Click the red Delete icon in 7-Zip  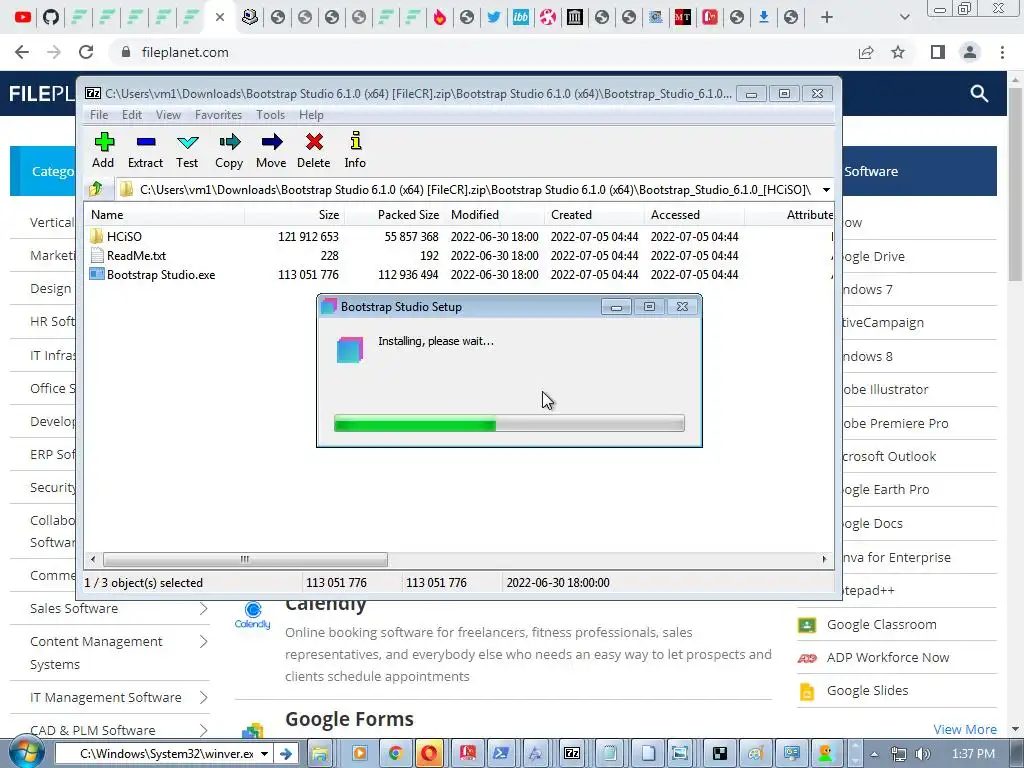313,150
